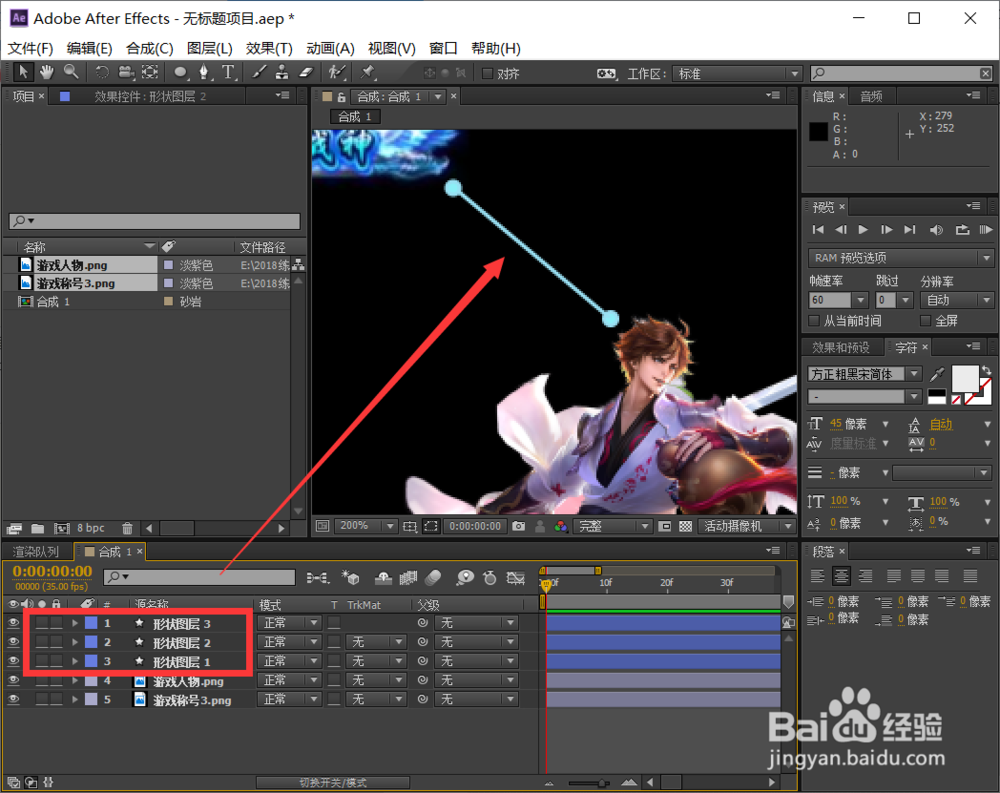The image size is (1000, 793).
Task: Open the 工作区 标准 workspace dropdown
Action: point(737,73)
